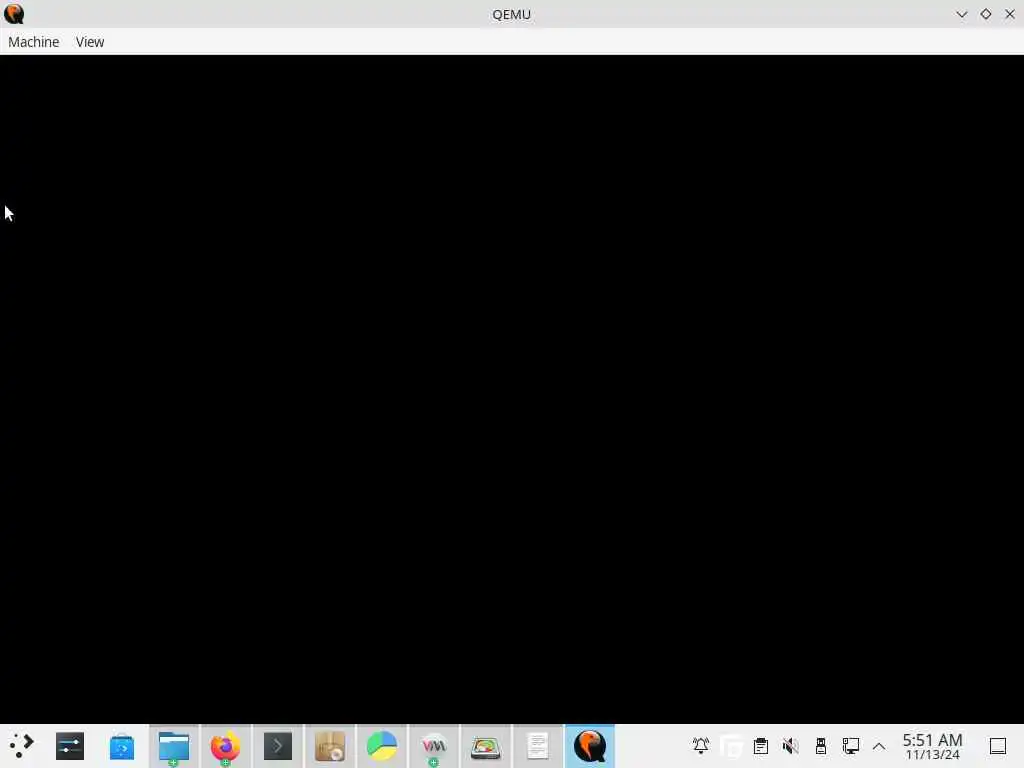
Task: Open removable devices tray icon
Action: [x=821, y=746]
